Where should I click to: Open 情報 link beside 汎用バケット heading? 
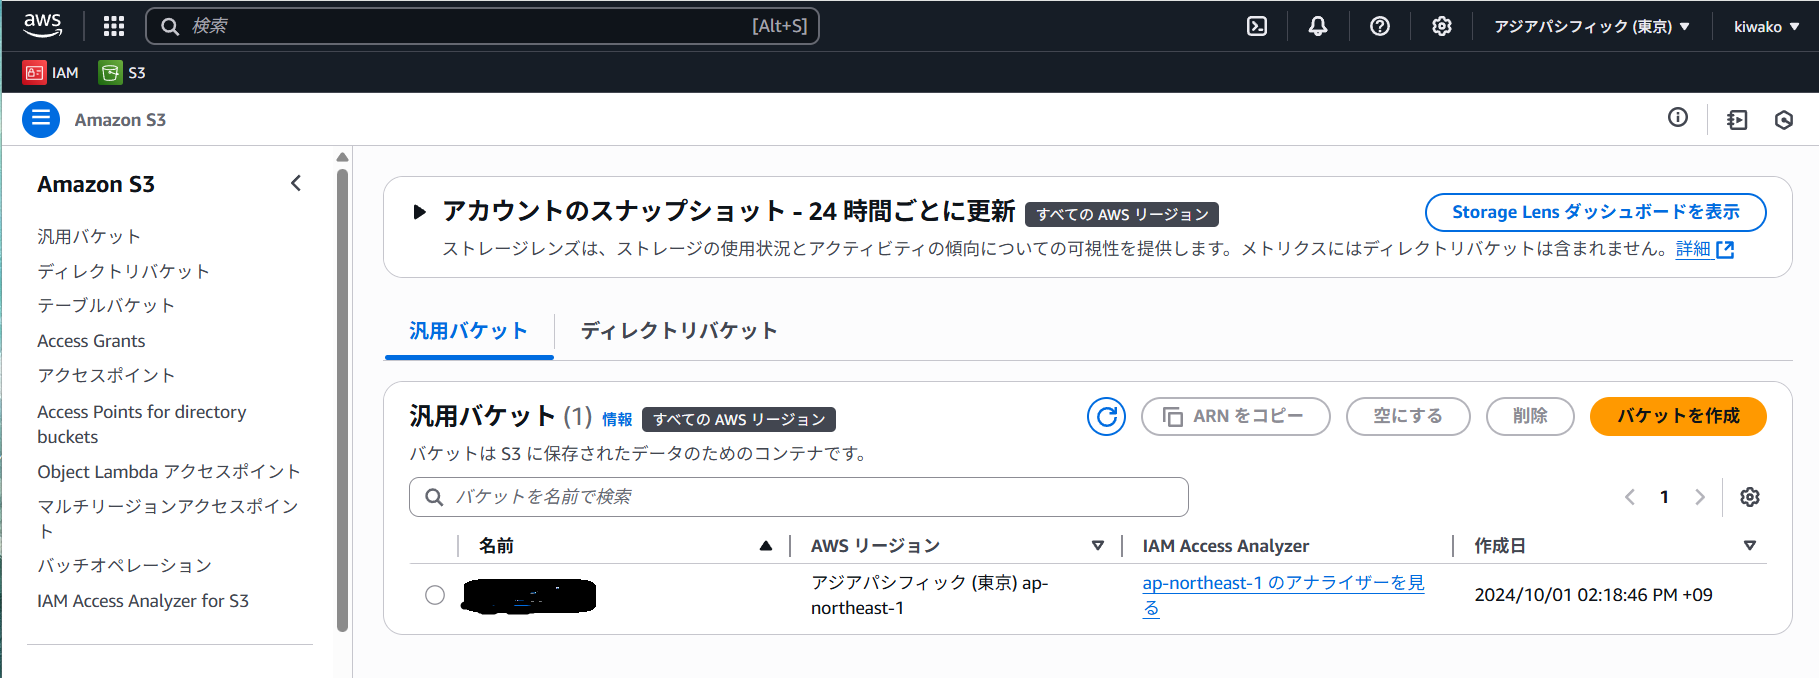617,419
